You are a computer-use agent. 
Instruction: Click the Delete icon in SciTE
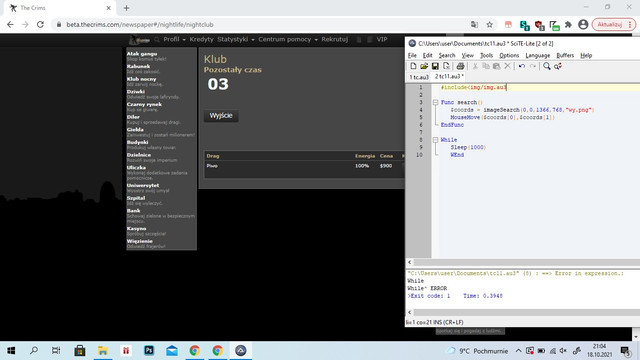[507, 66]
